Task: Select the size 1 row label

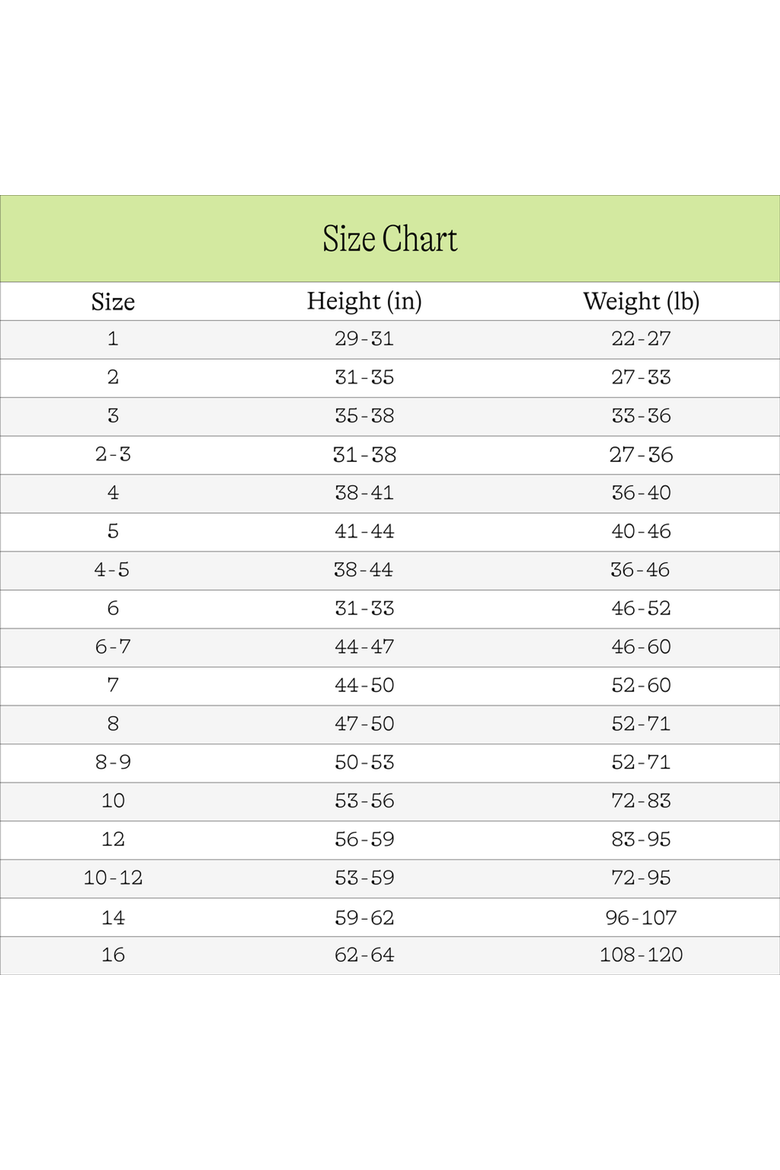Action: click(113, 339)
